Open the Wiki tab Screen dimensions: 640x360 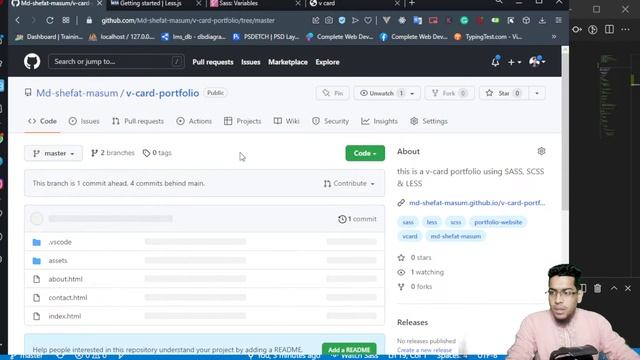pos(287,121)
